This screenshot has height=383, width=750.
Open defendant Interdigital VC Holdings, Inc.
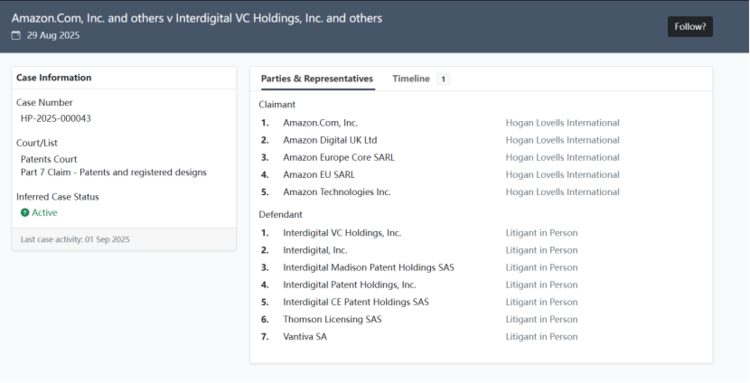(342, 233)
